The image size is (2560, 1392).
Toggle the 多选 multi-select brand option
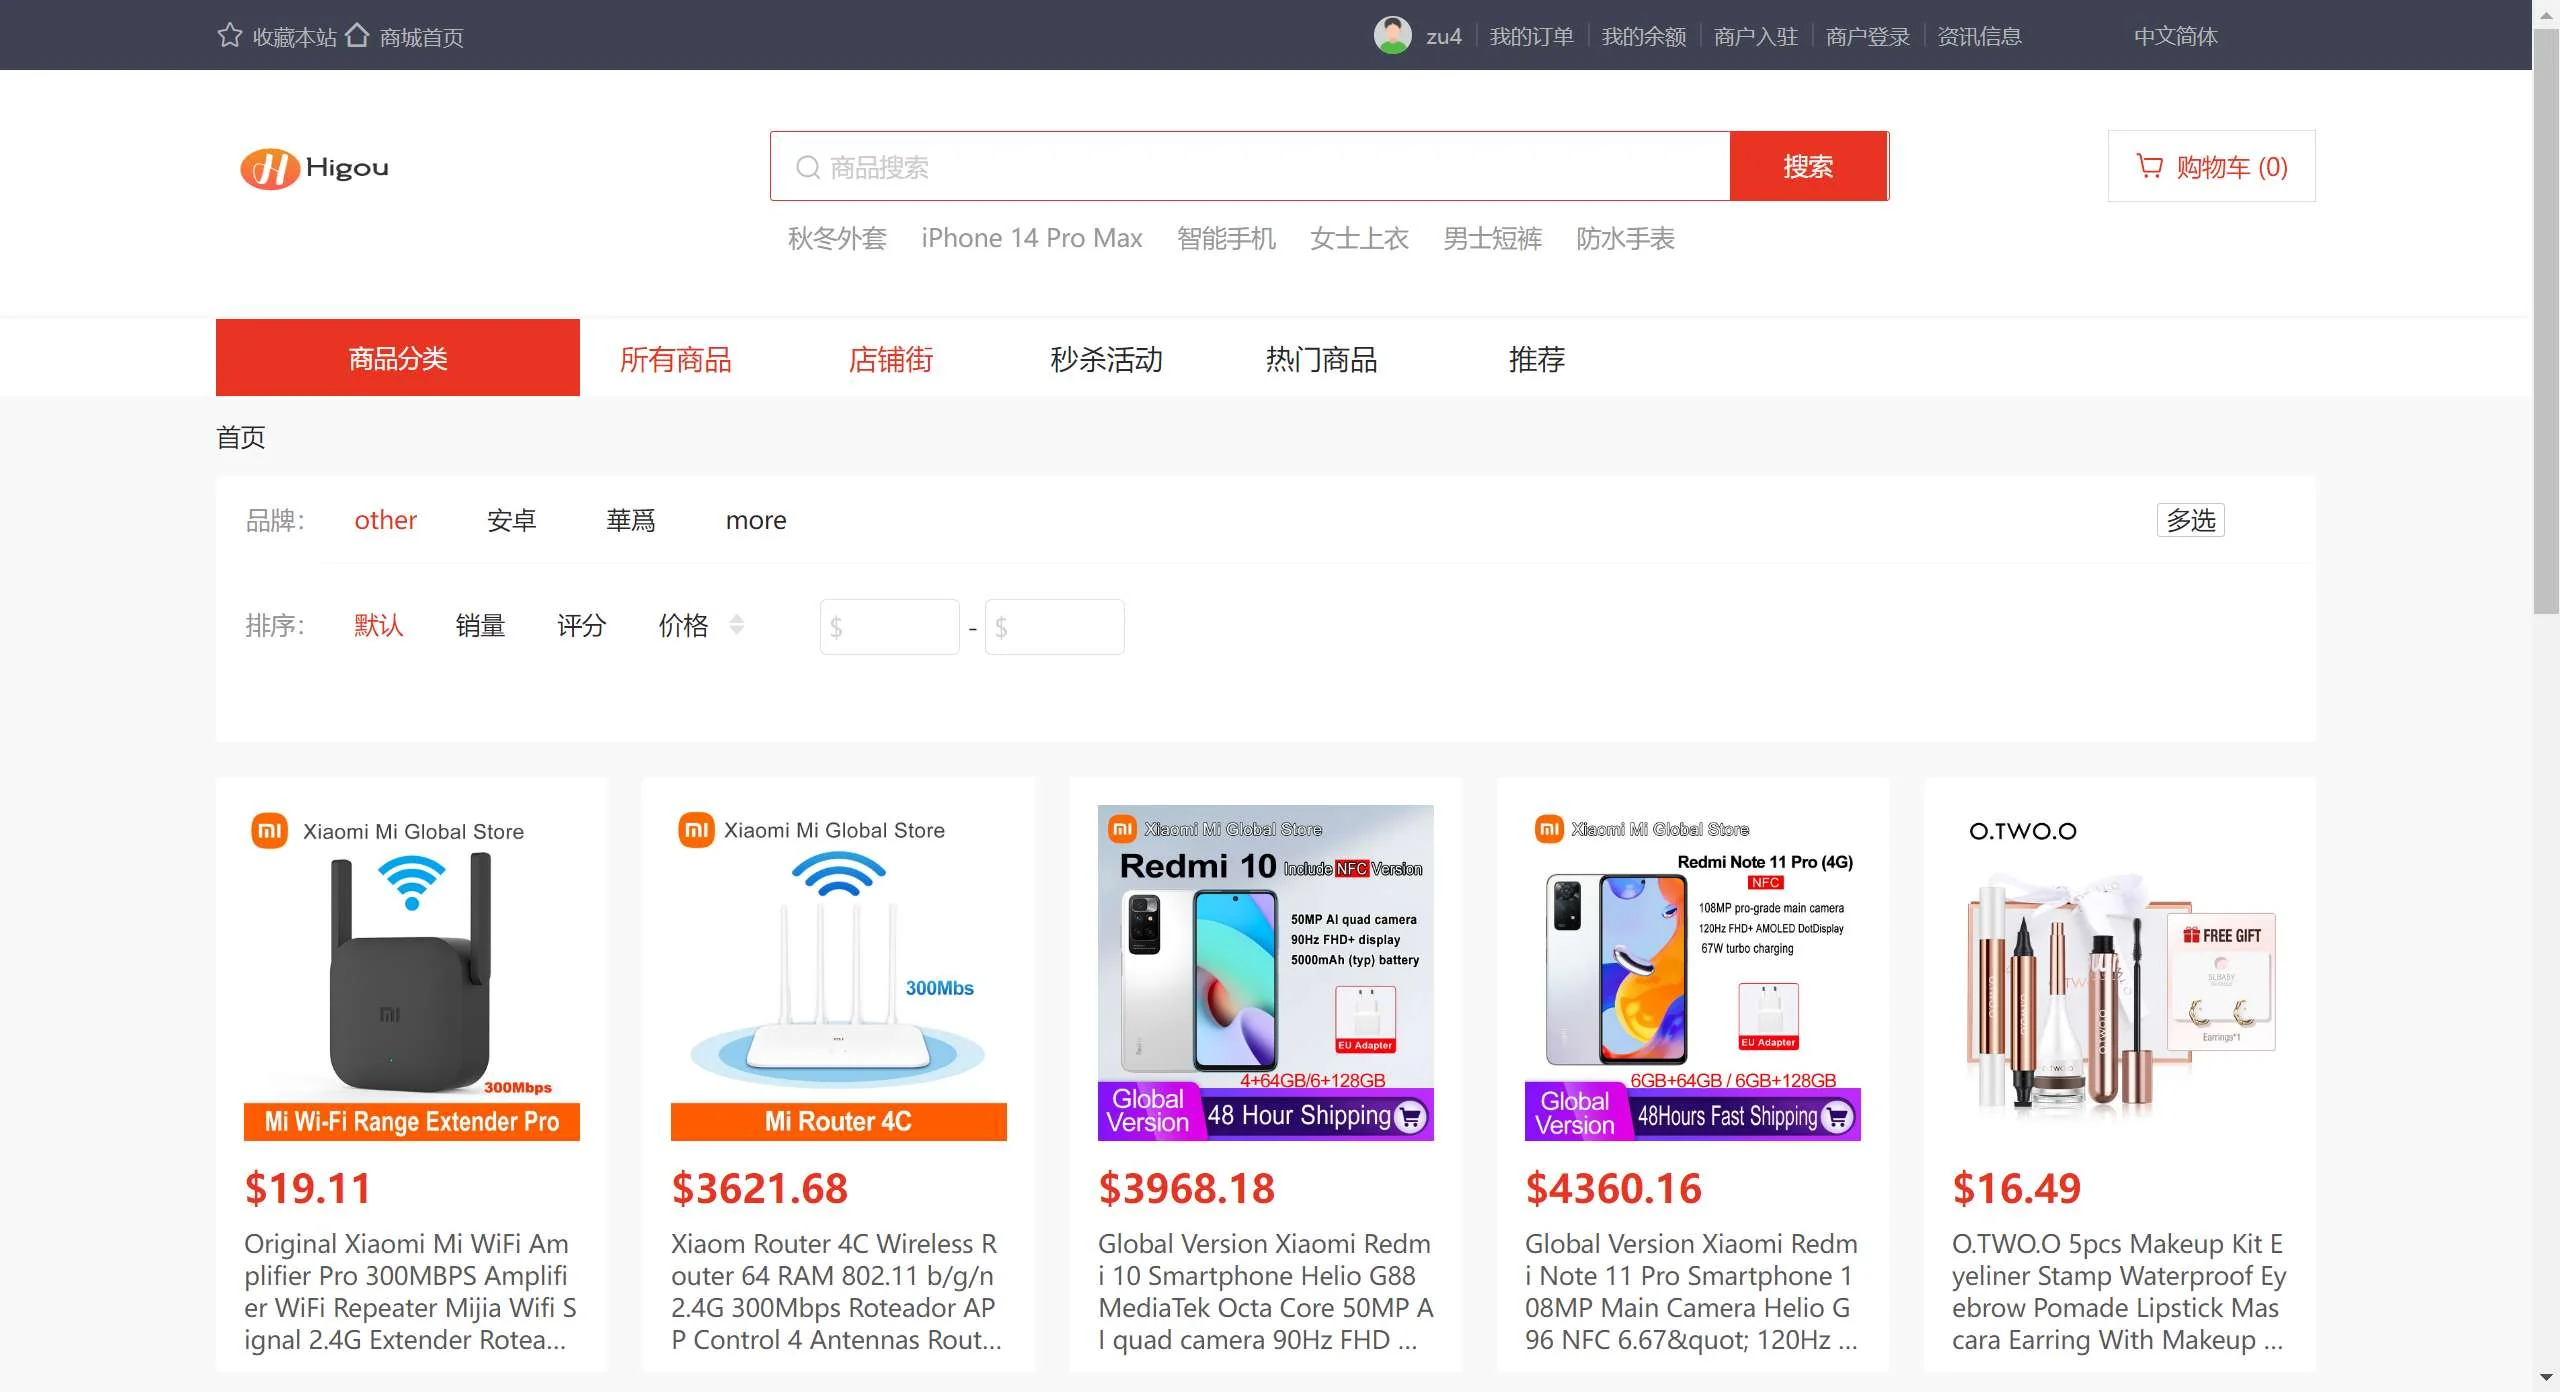2190,520
